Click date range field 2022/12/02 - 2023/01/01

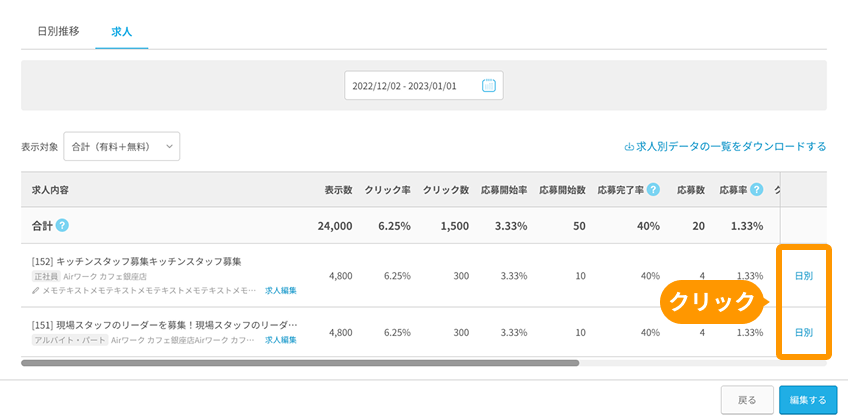[x=423, y=85]
